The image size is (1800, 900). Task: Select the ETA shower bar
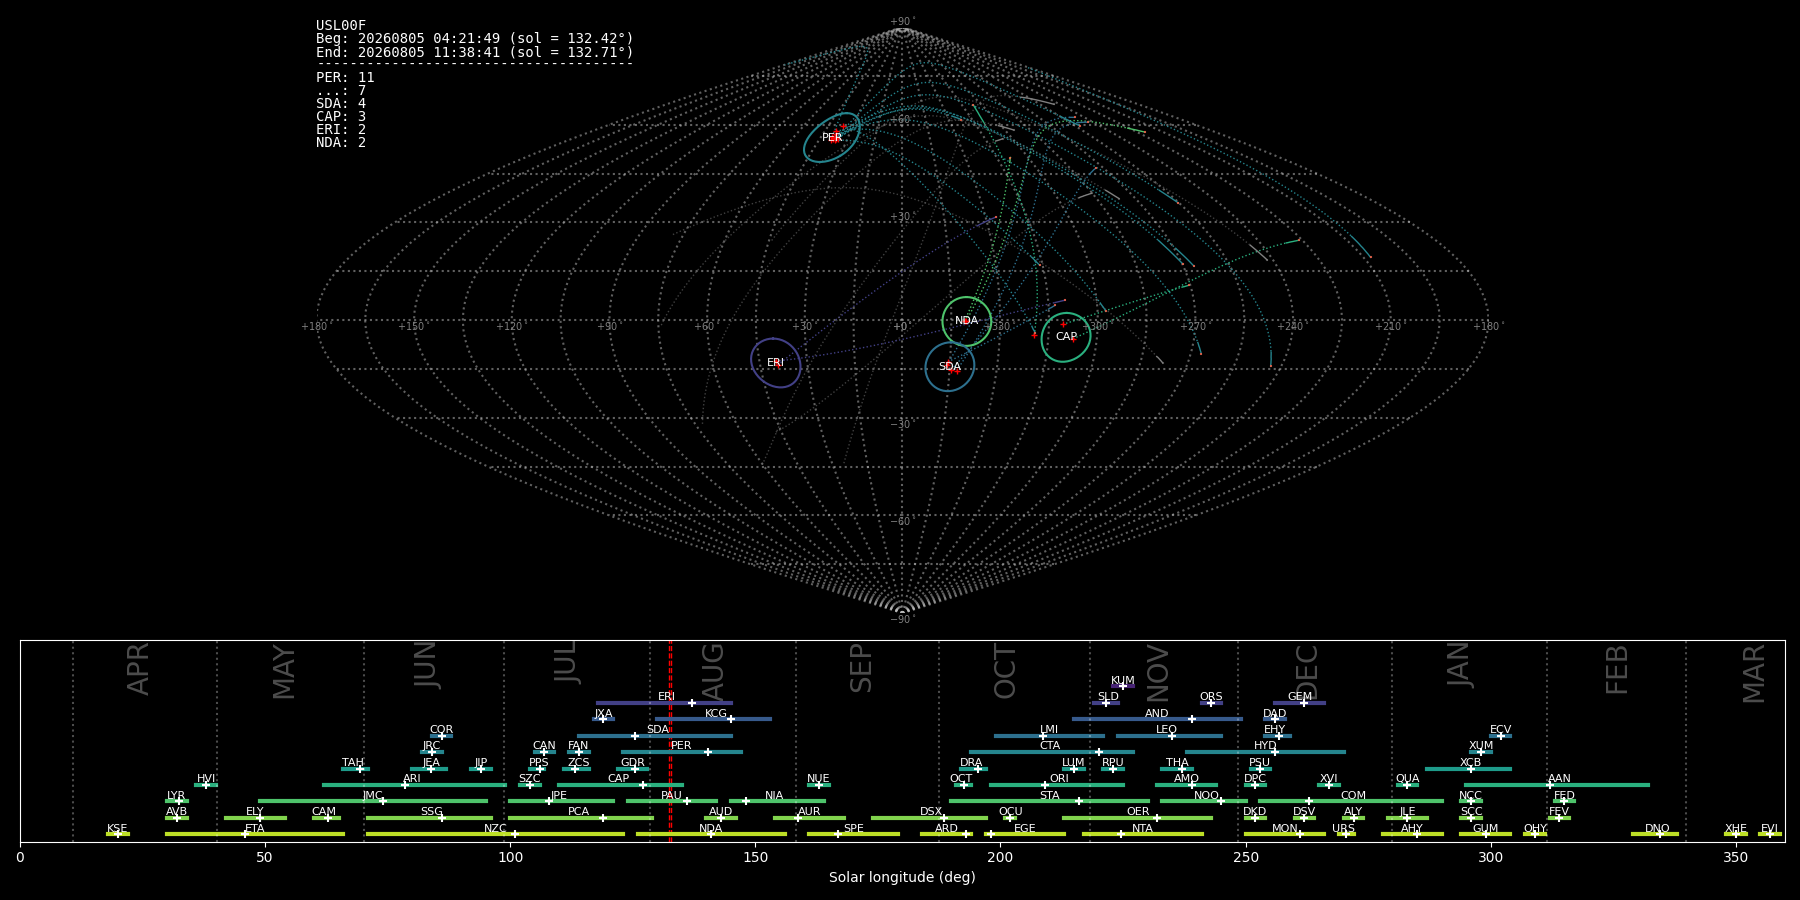(255, 834)
